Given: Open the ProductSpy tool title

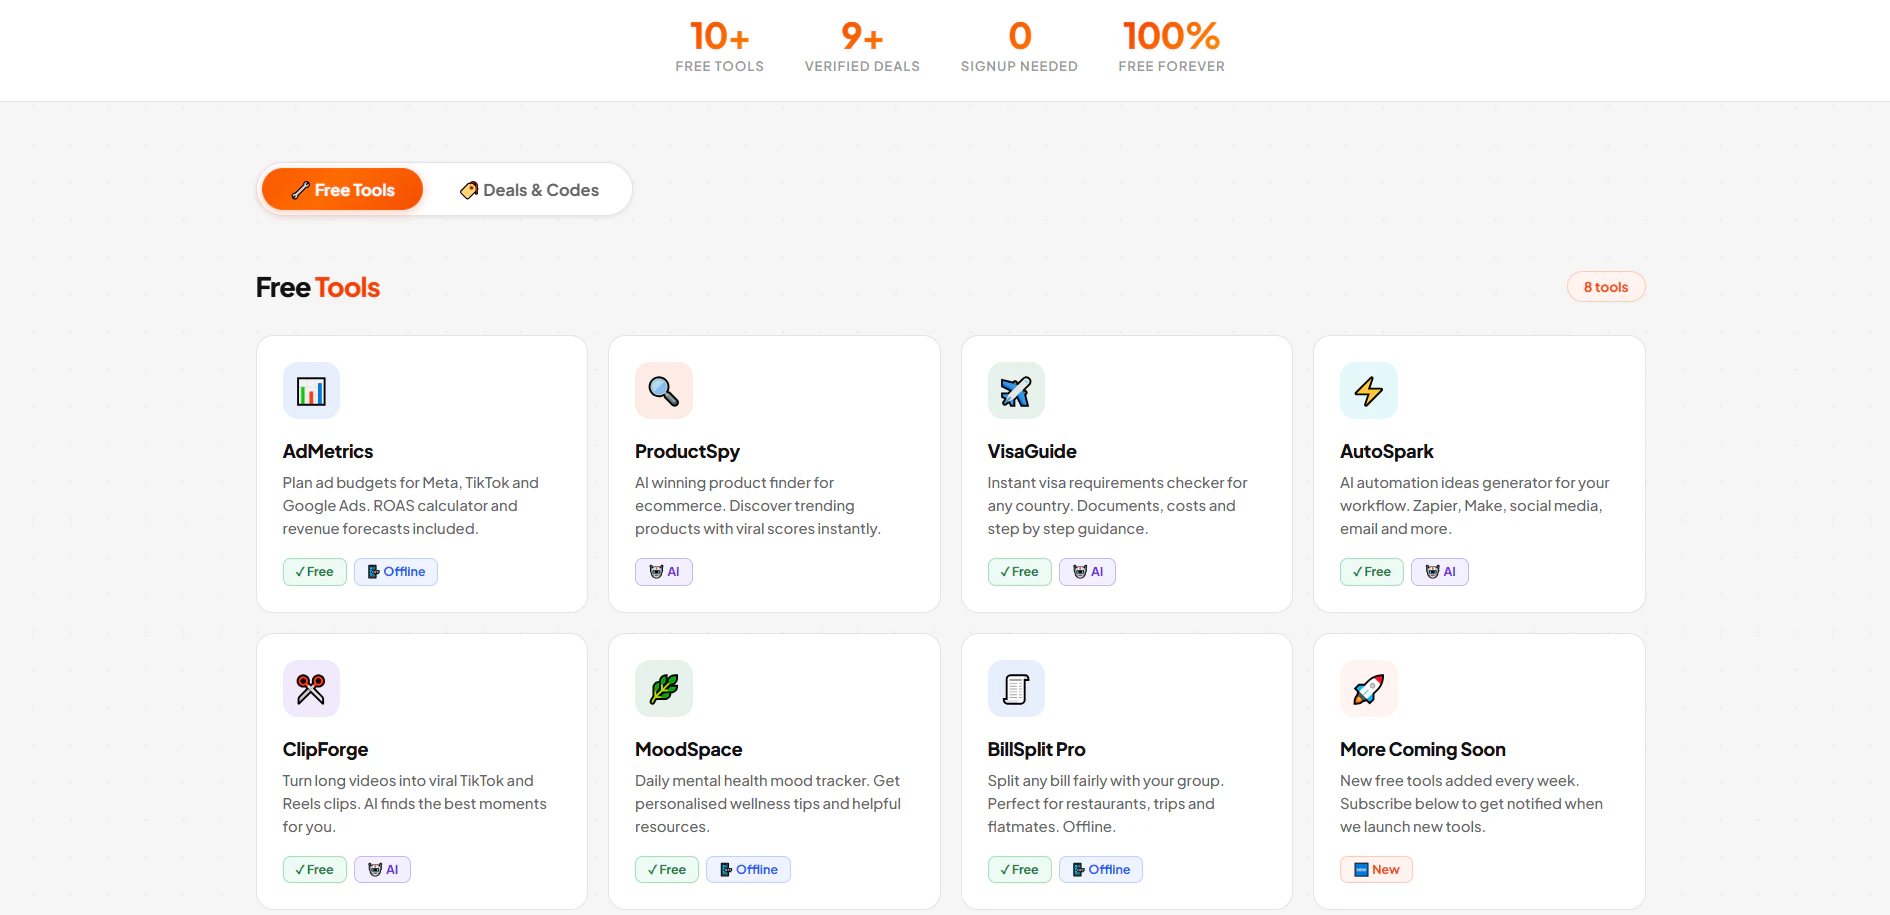Looking at the screenshot, I should [x=687, y=451].
